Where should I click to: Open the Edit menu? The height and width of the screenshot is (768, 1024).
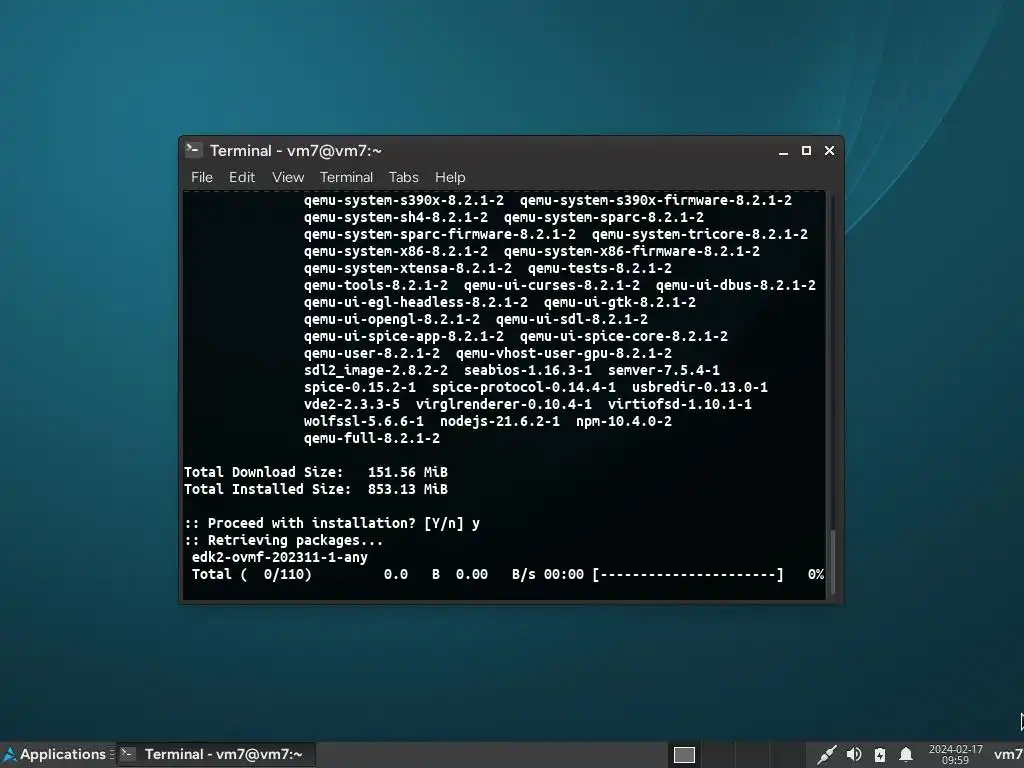click(x=242, y=178)
